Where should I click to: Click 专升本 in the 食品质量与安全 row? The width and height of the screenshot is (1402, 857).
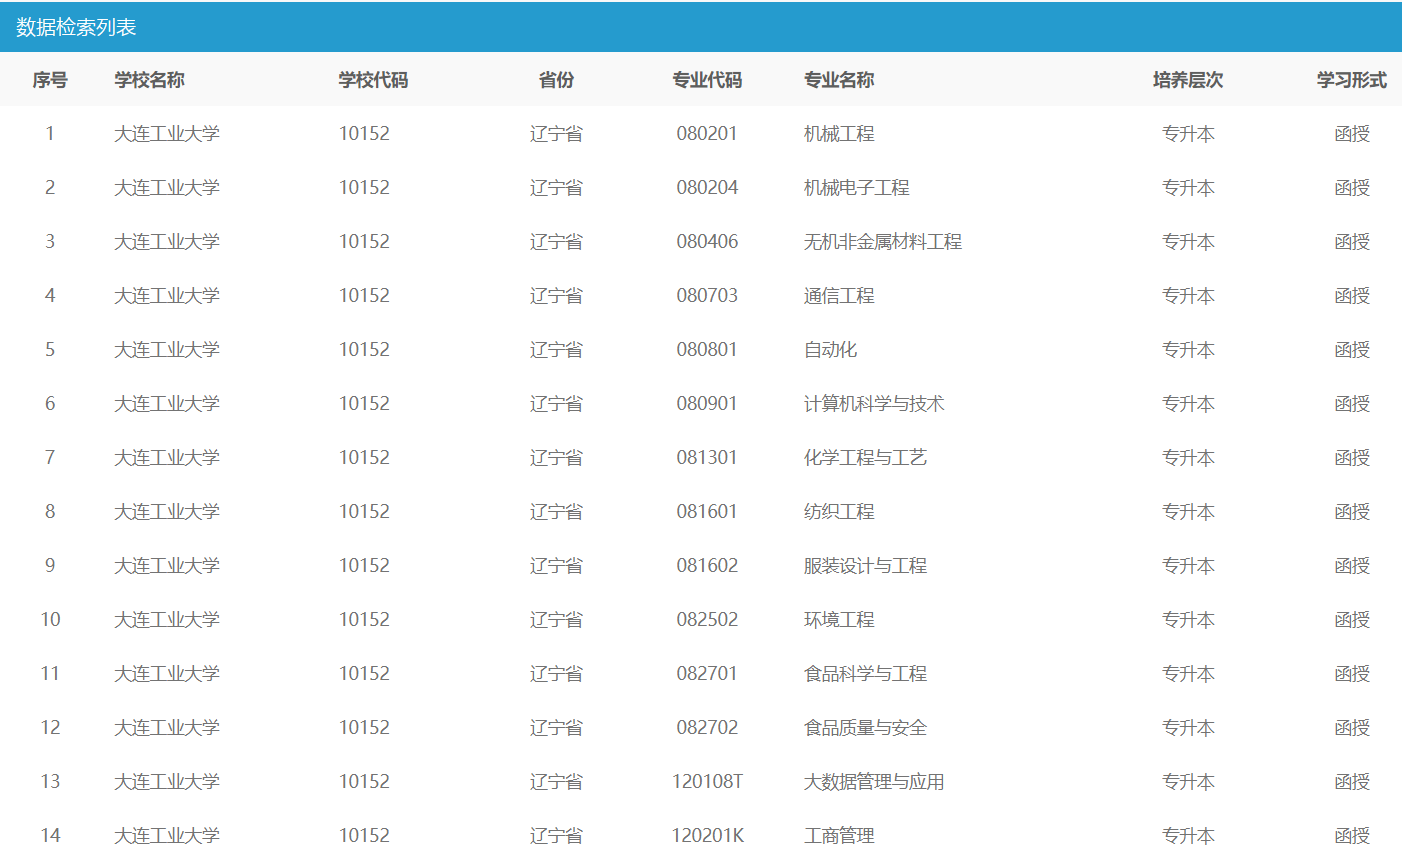1188,728
